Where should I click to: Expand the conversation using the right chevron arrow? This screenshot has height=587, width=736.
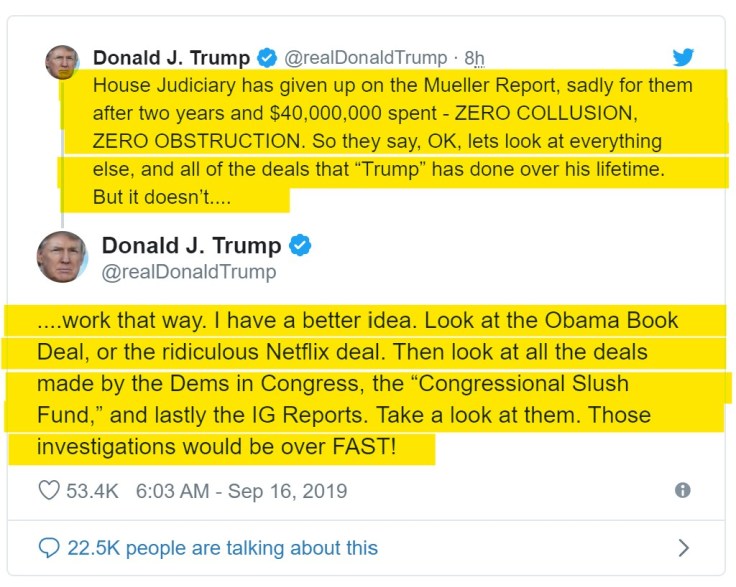pyautogui.click(x=684, y=547)
